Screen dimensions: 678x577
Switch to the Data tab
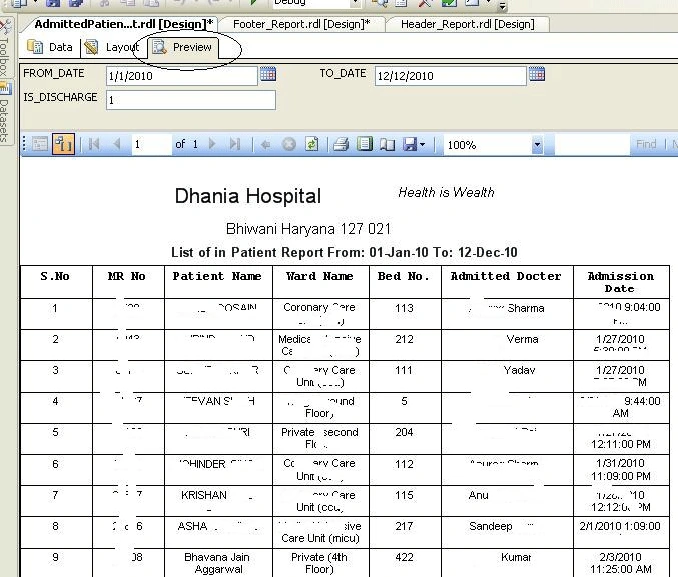click(50, 47)
